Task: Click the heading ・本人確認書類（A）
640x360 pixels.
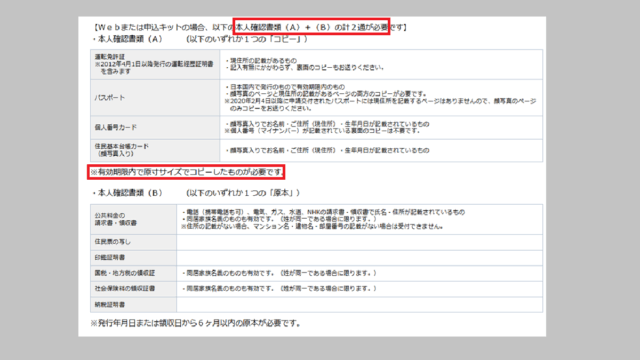Action: [x=127, y=39]
